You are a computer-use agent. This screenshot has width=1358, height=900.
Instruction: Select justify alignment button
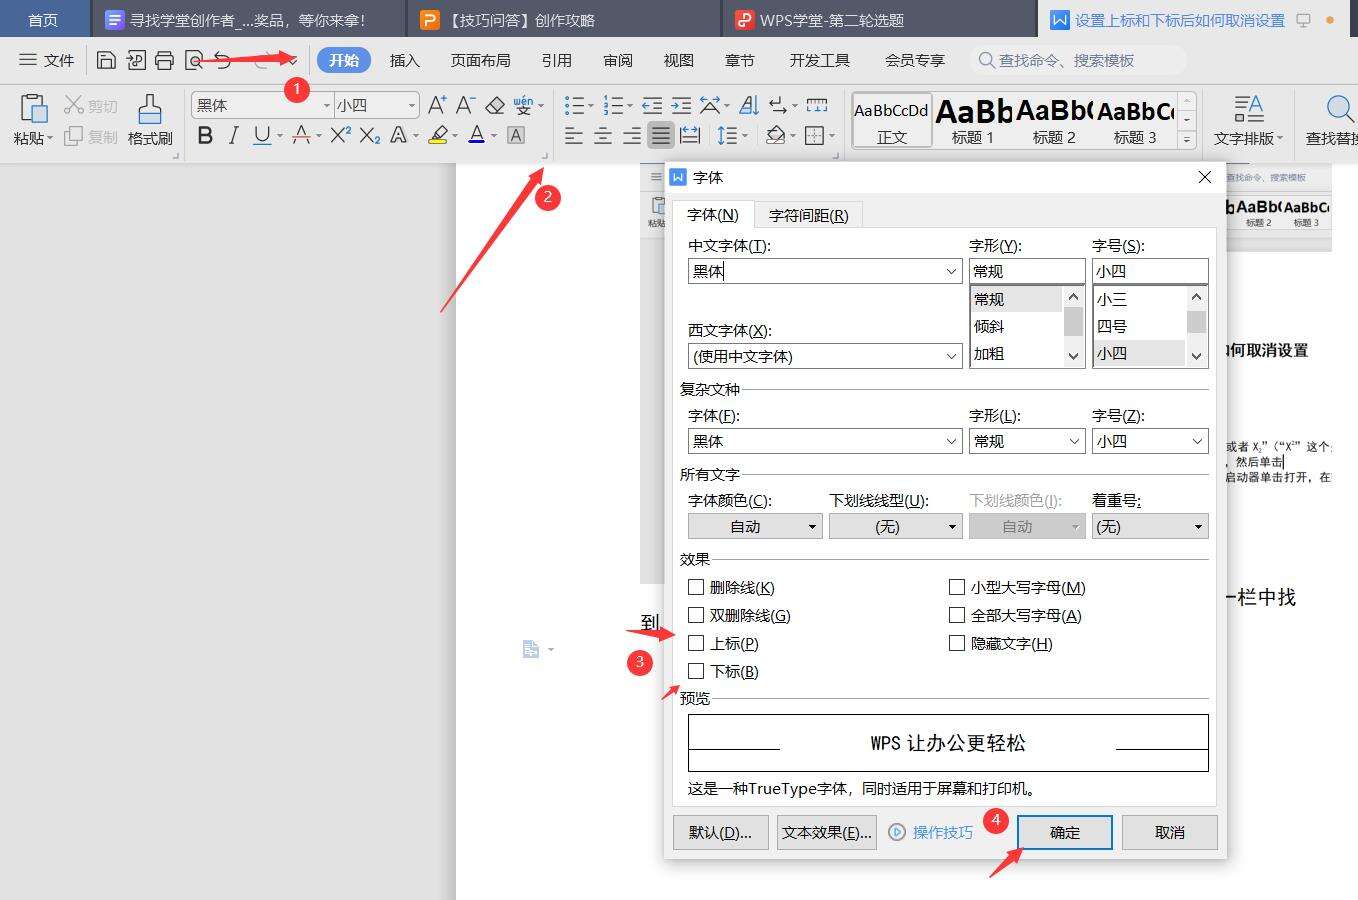661,135
